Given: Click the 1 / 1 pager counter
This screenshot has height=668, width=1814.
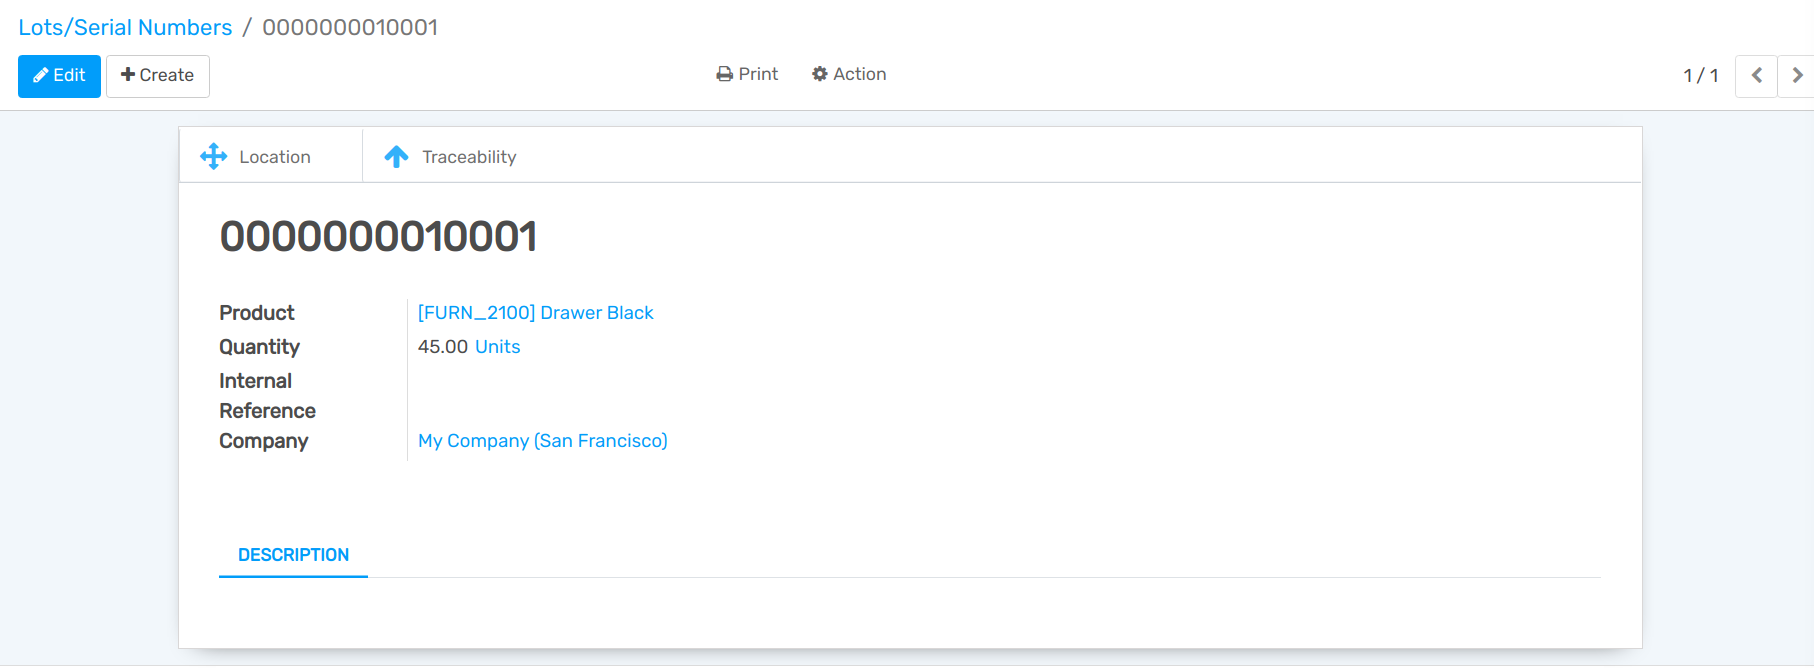Looking at the screenshot, I should point(1700,76).
